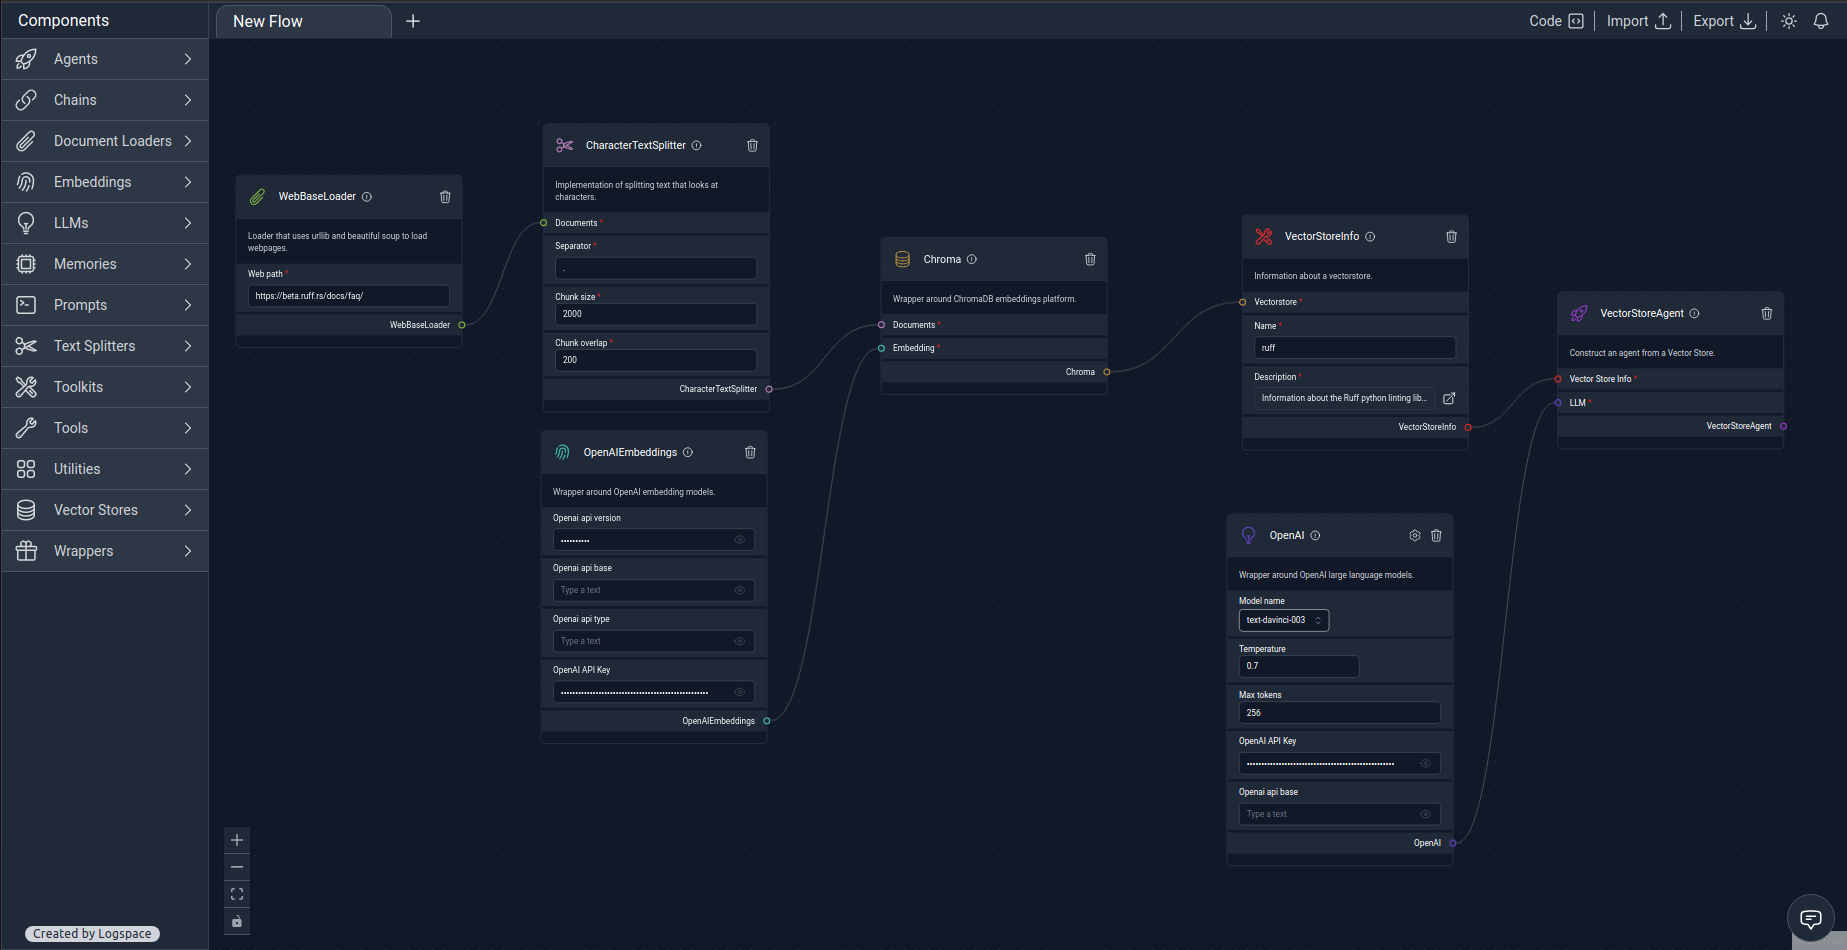Expand the Memories category

click(105, 264)
